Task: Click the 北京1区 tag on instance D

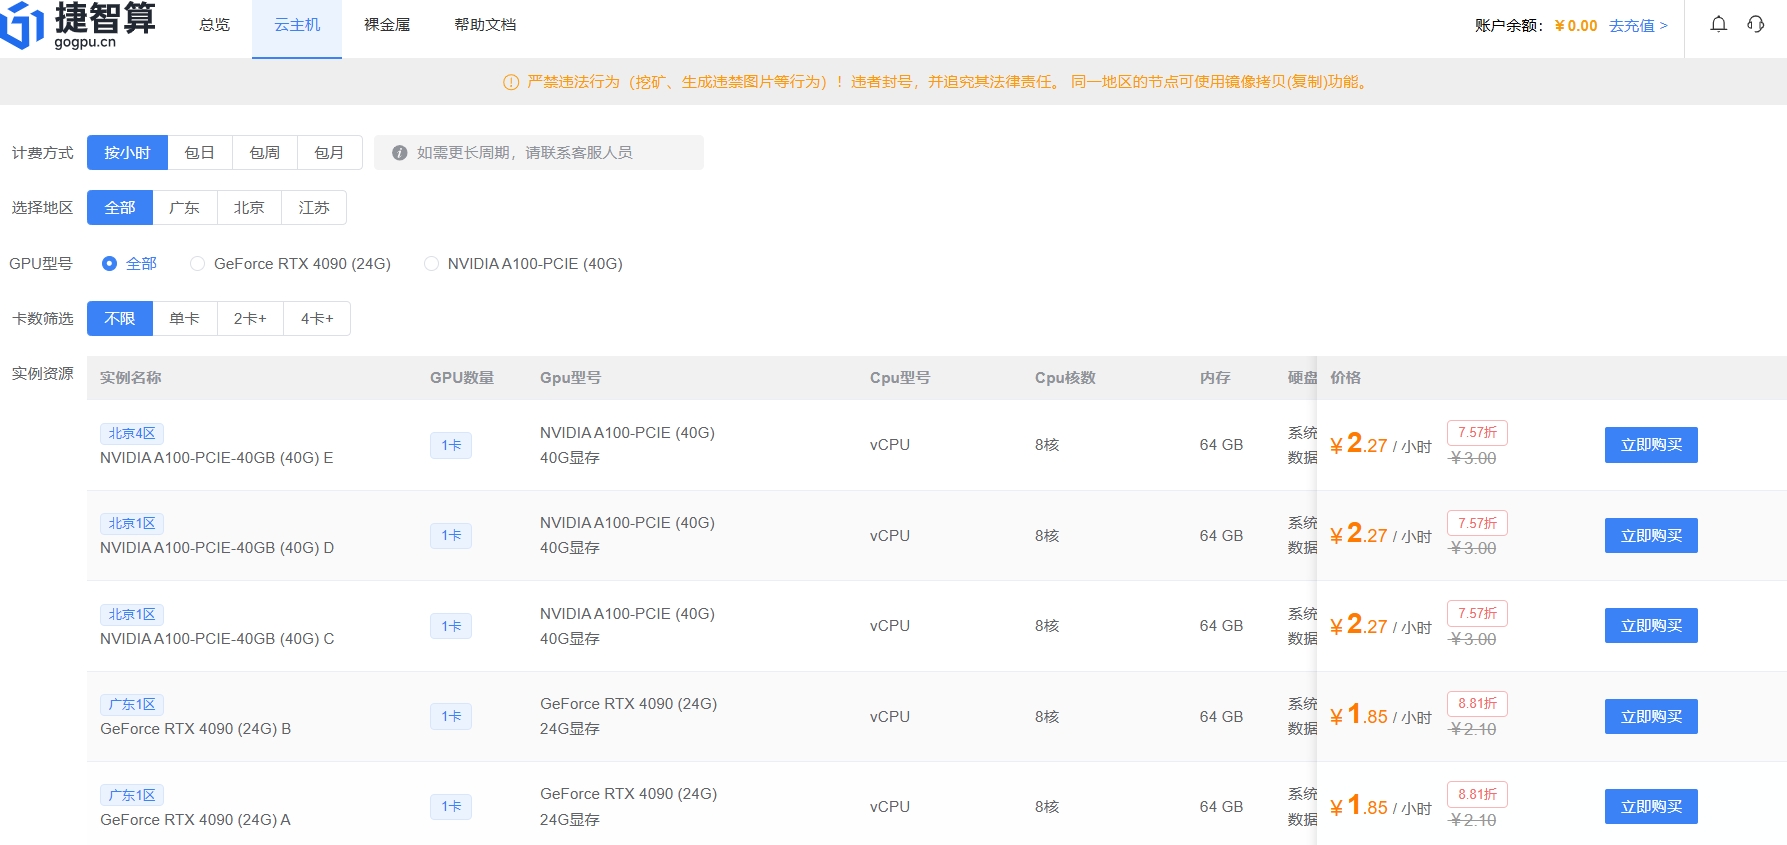Action: (132, 524)
